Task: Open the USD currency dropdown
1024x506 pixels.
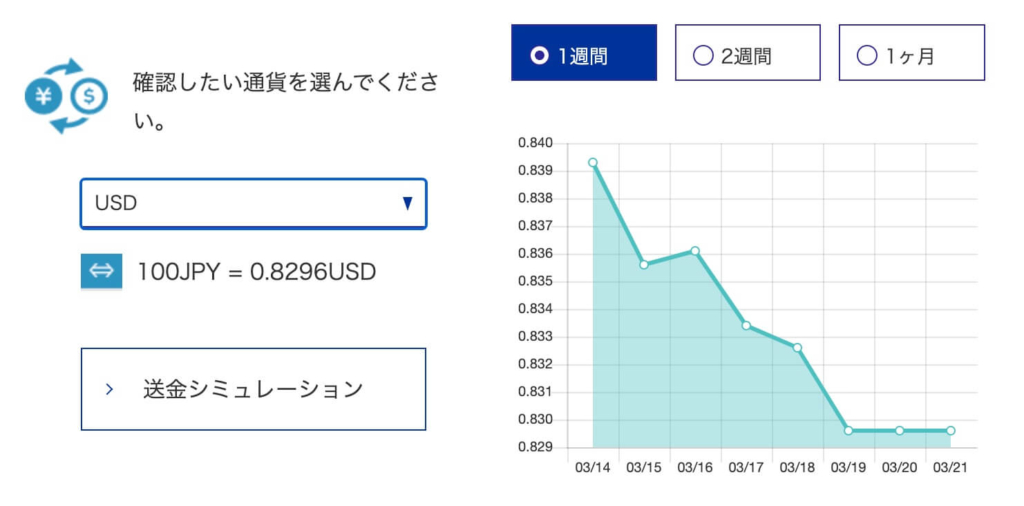Action: click(253, 204)
